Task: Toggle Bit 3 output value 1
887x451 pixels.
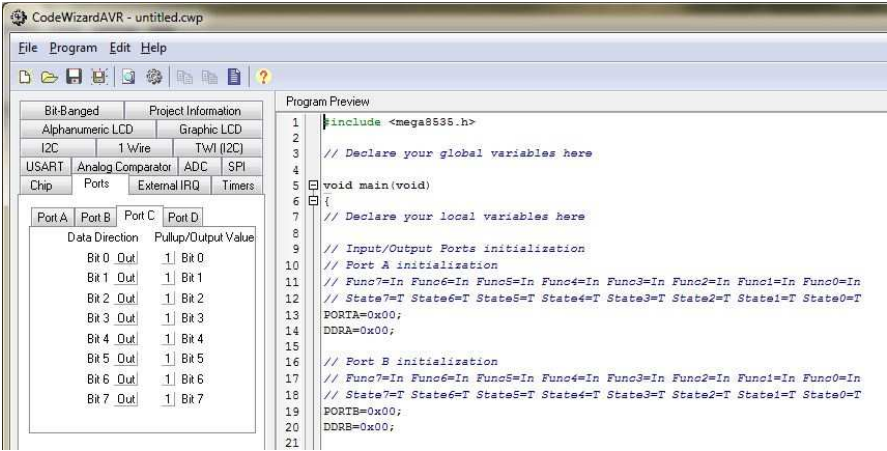Action: (x=168, y=319)
